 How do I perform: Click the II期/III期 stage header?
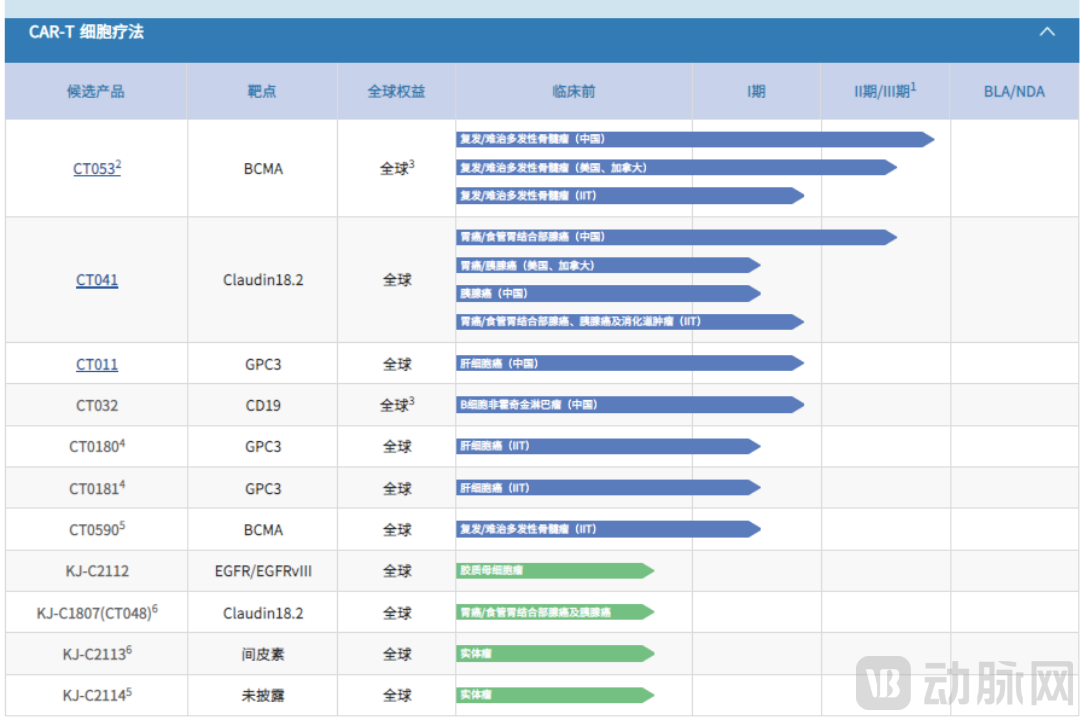click(885, 92)
